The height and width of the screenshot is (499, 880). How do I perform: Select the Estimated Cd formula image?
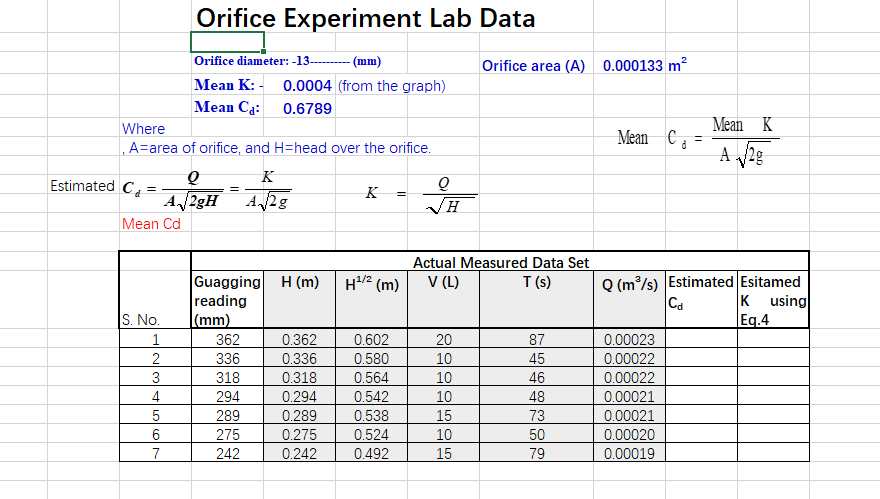pyautogui.click(x=207, y=190)
